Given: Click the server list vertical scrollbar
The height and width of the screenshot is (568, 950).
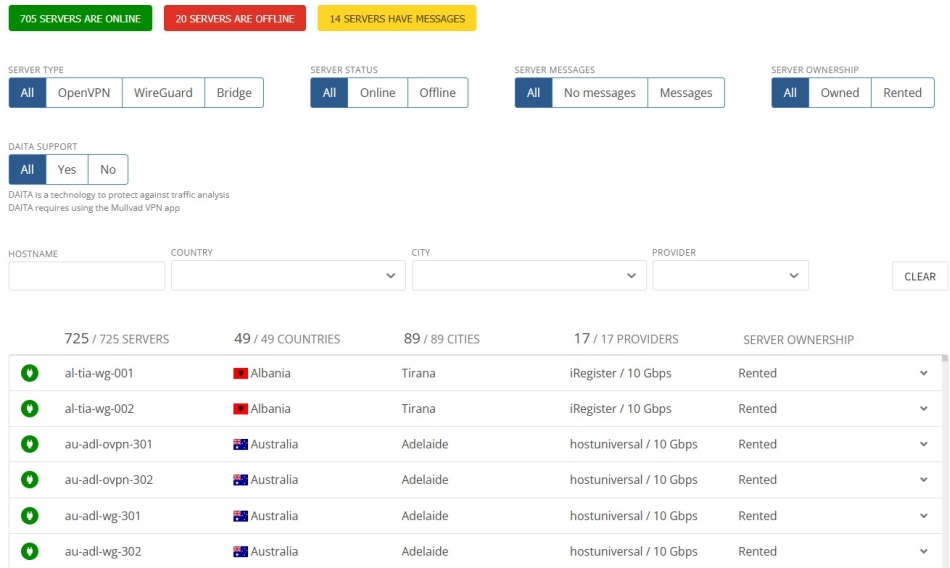Looking at the screenshot, I should [x=945, y=460].
